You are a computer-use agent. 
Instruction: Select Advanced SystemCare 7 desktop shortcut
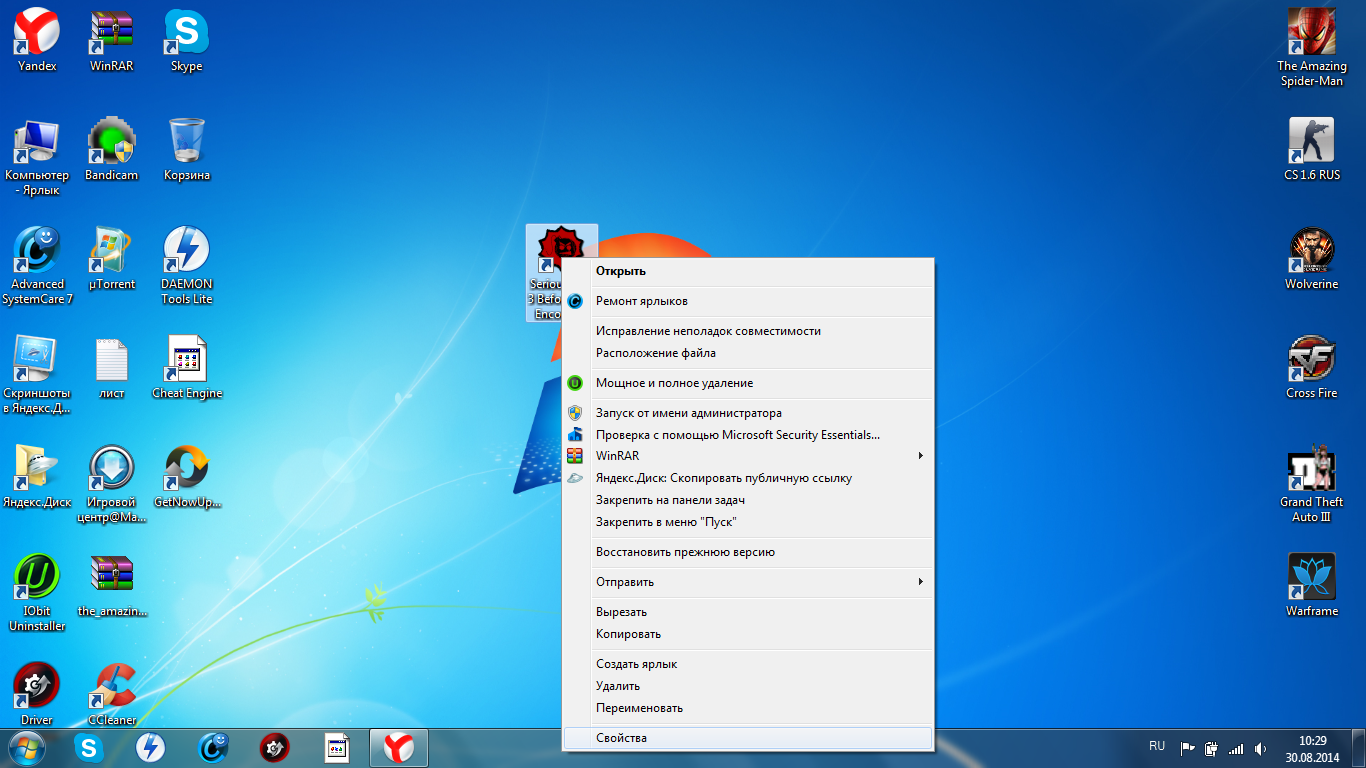(x=37, y=266)
